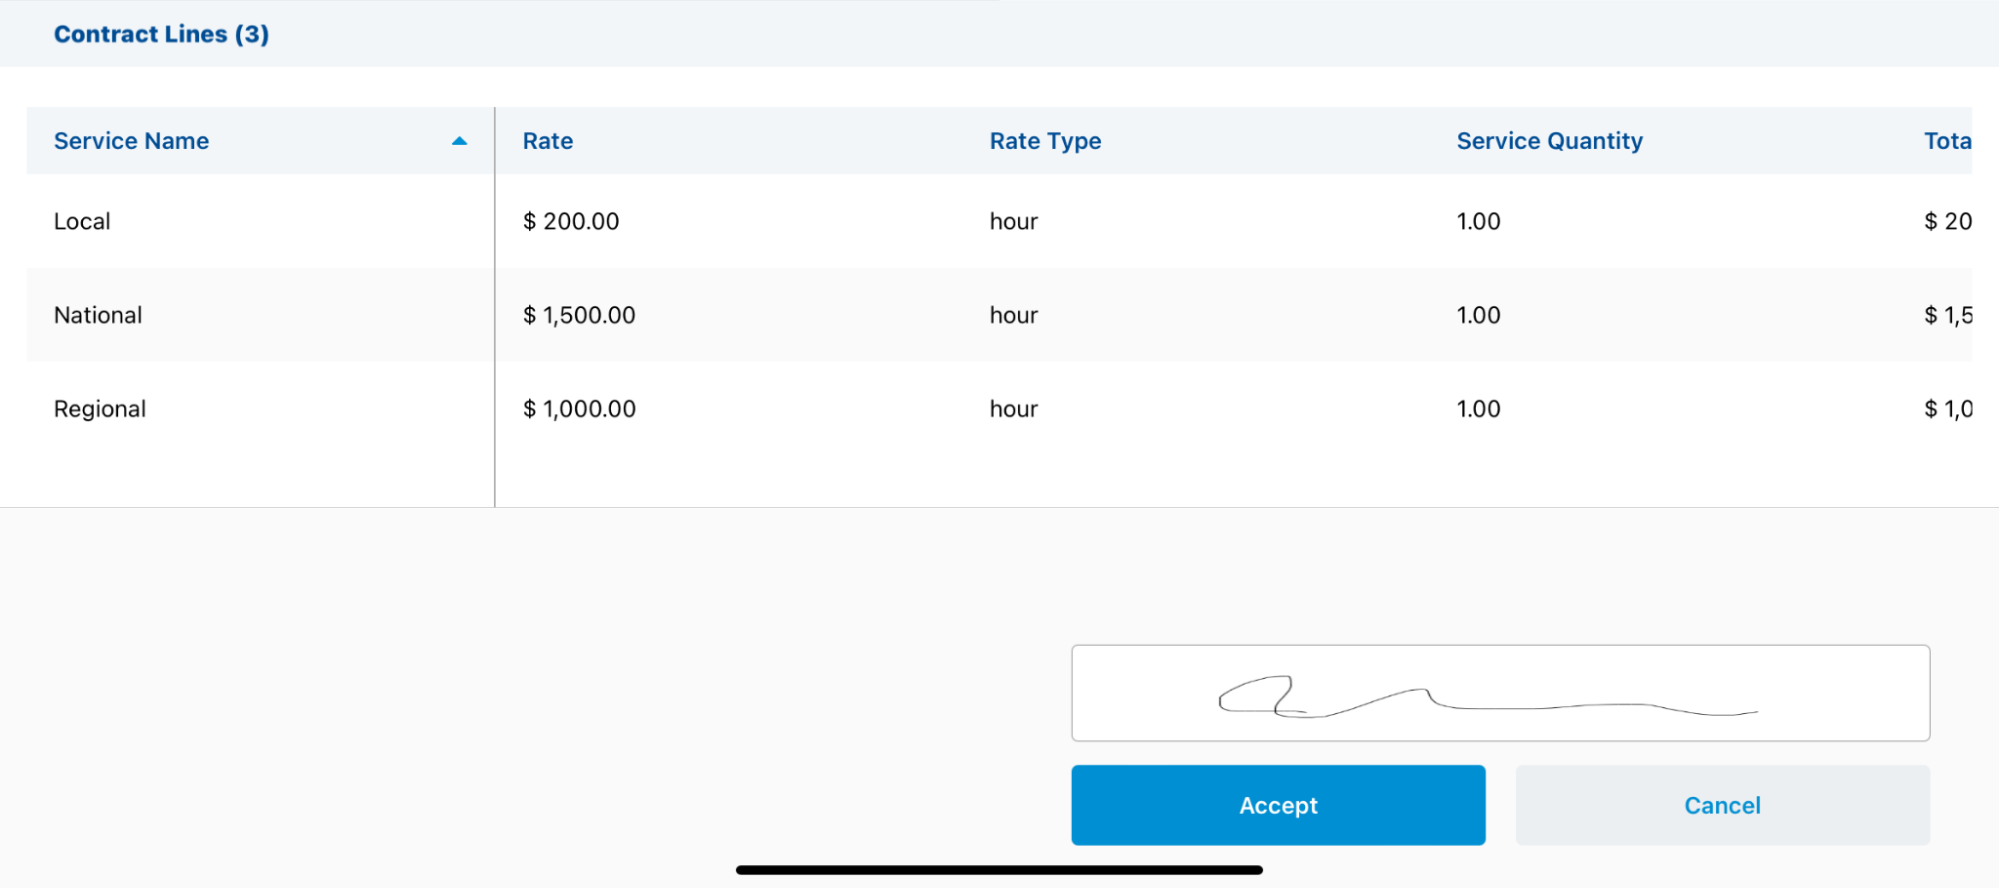
Task: Select the National service row
Action: click(98, 315)
